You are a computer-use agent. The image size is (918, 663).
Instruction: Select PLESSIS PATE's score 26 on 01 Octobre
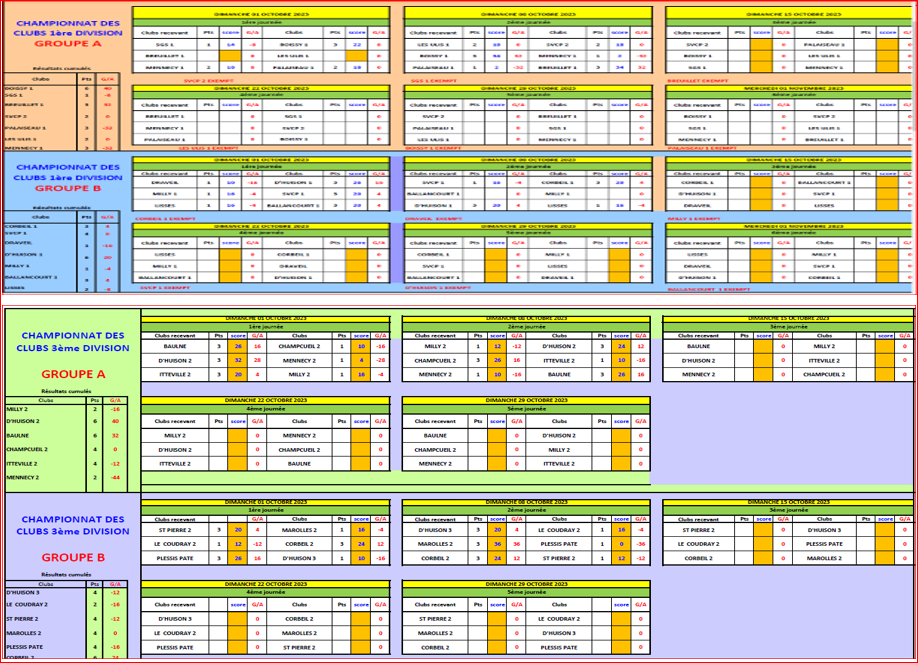(x=236, y=558)
